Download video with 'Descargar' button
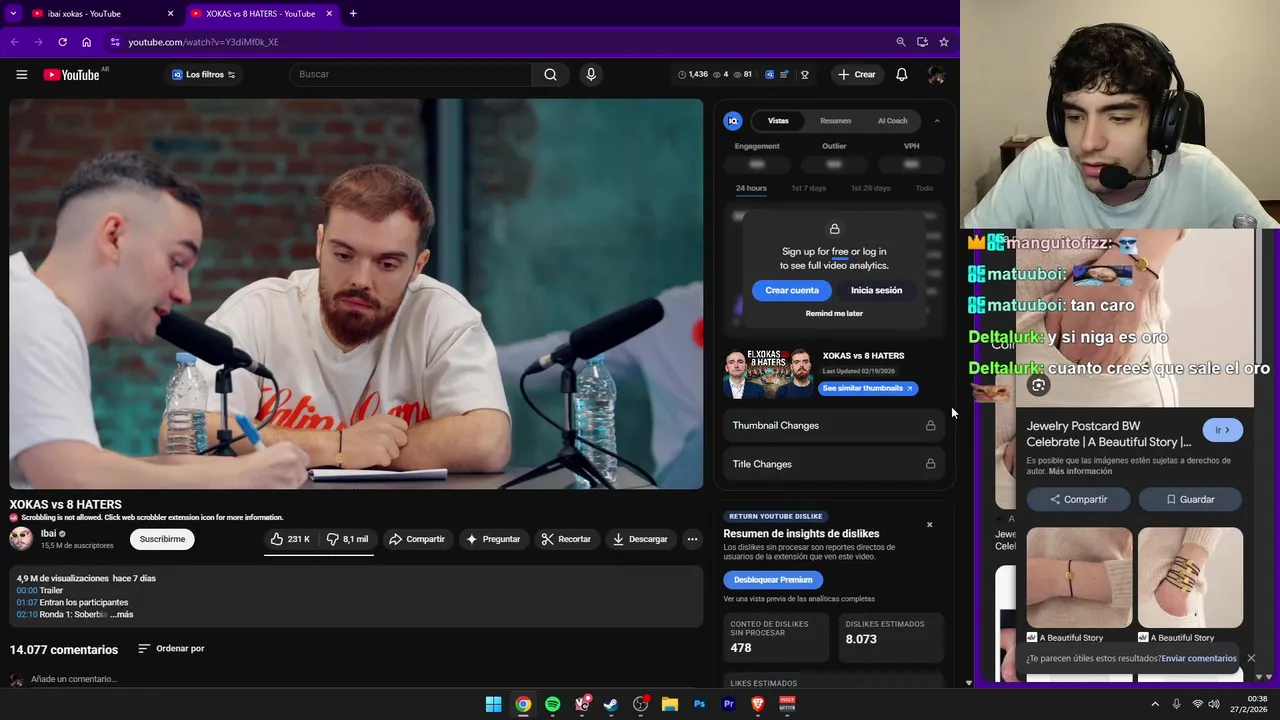This screenshot has height=720, width=1280. pyautogui.click(x=640, y=539)
